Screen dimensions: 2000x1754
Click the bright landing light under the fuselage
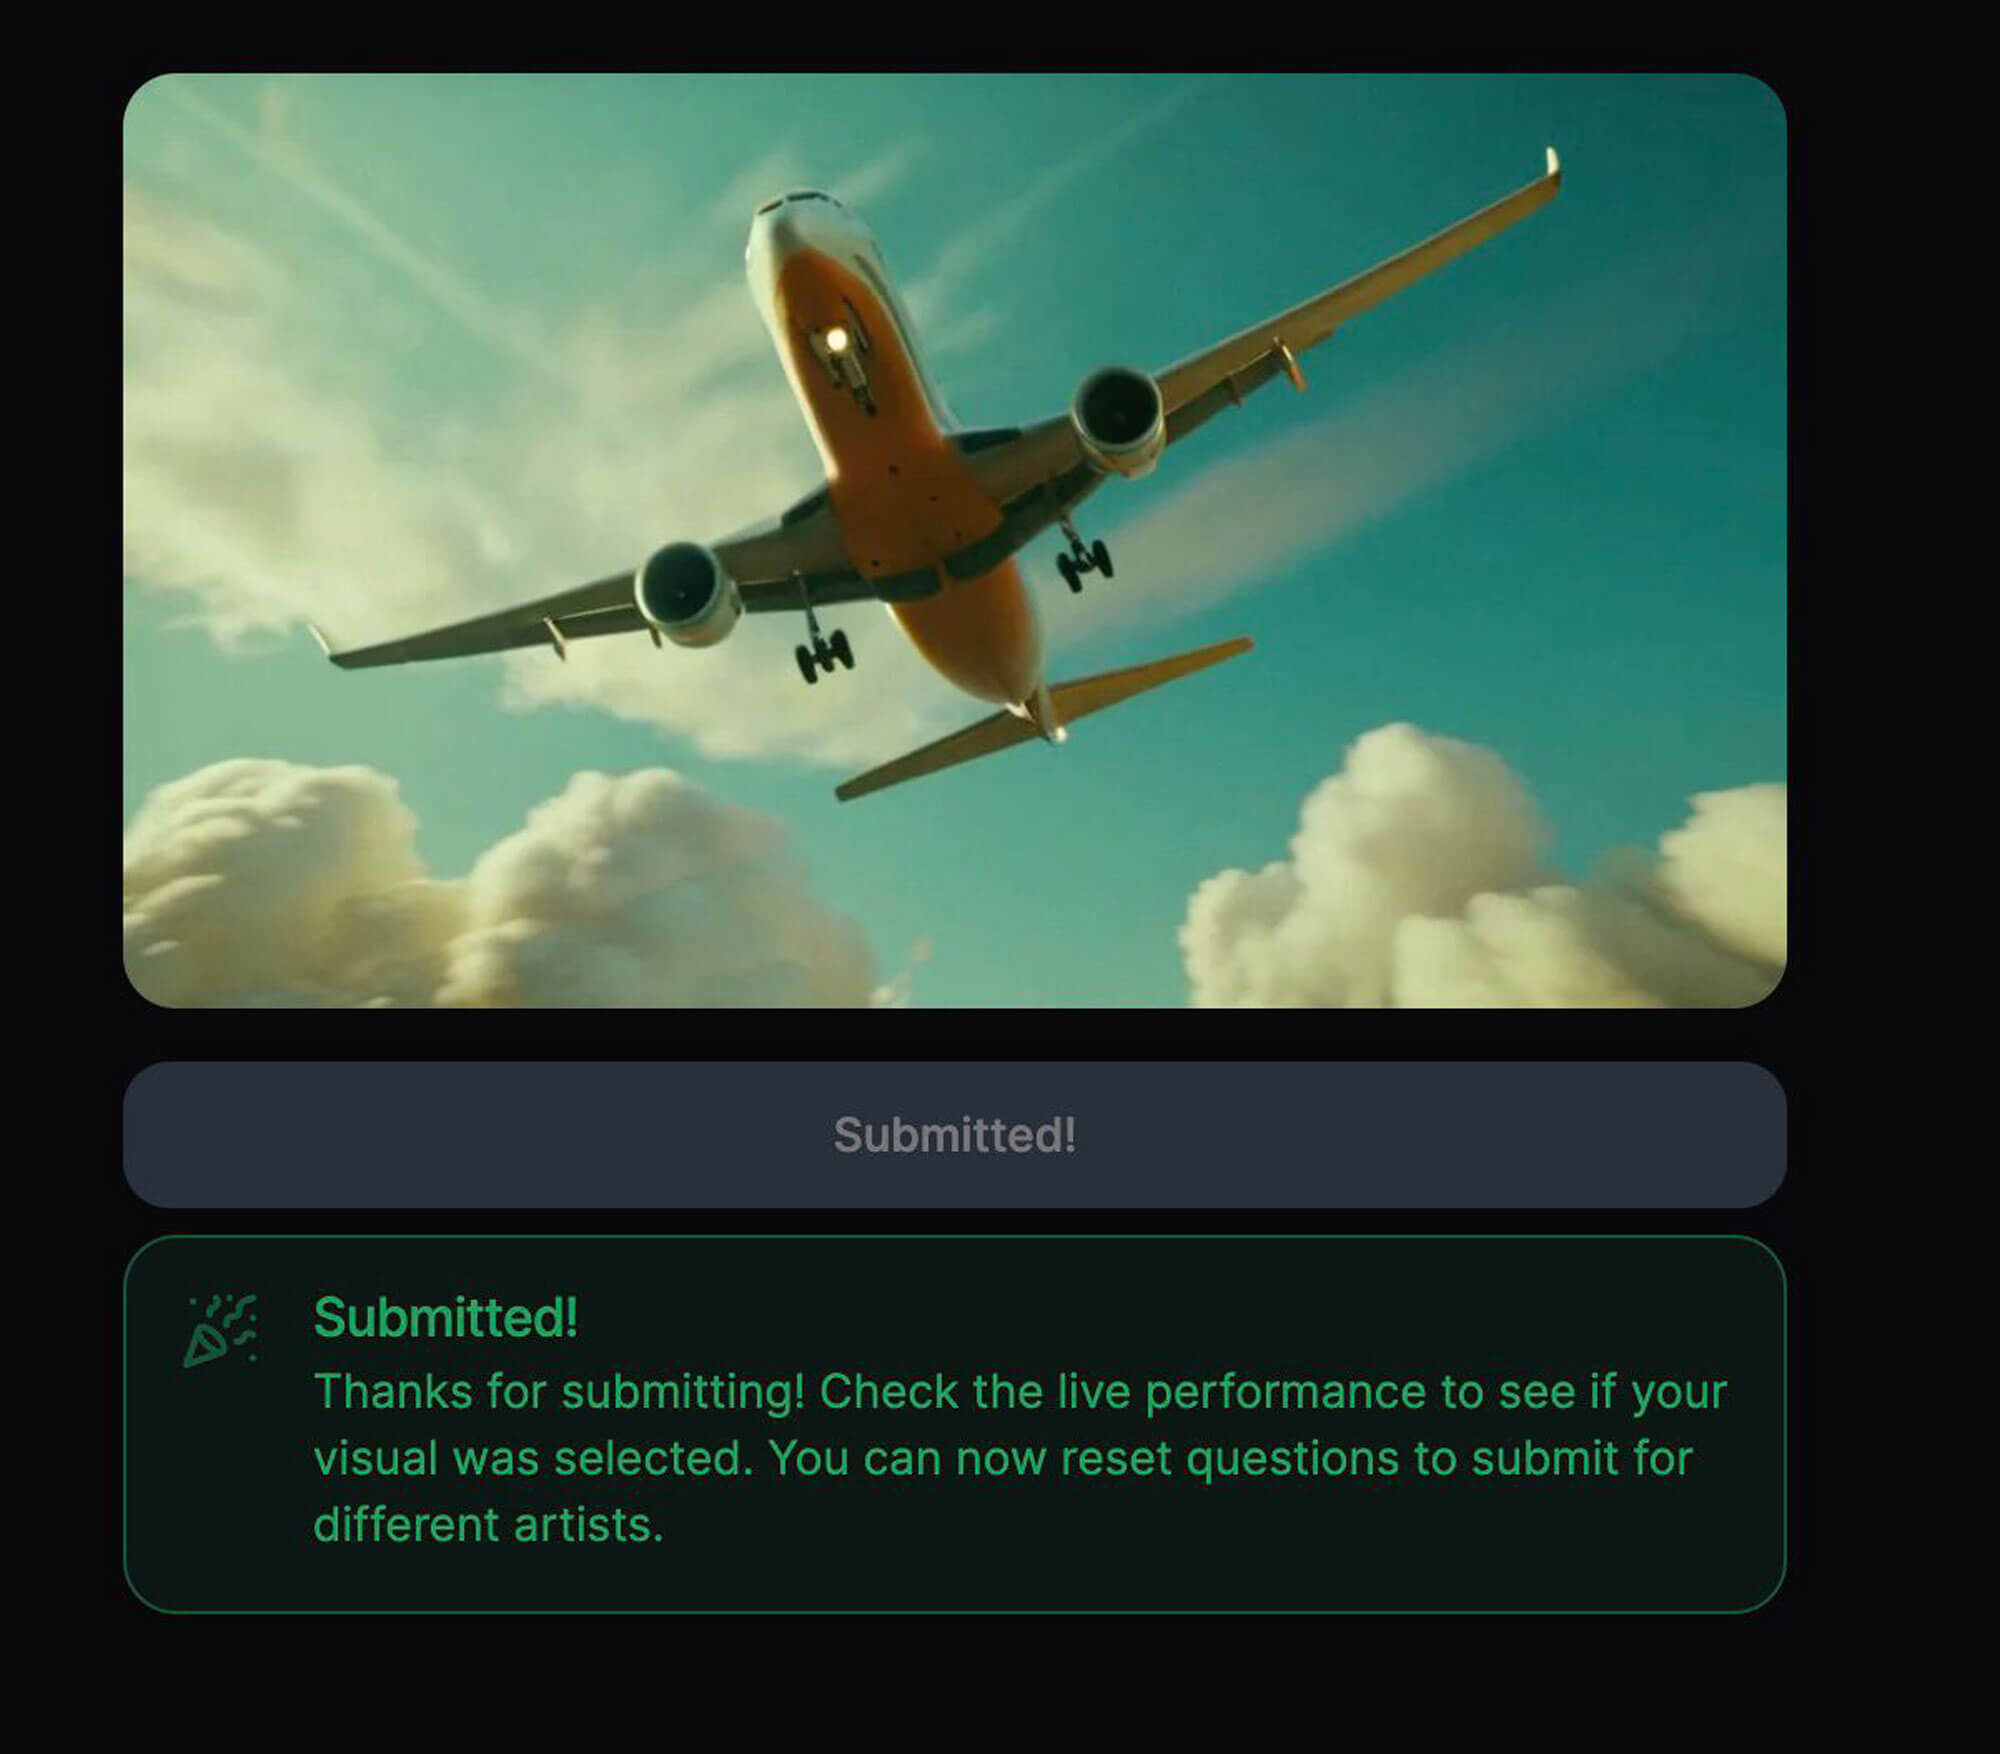point(836,342)
